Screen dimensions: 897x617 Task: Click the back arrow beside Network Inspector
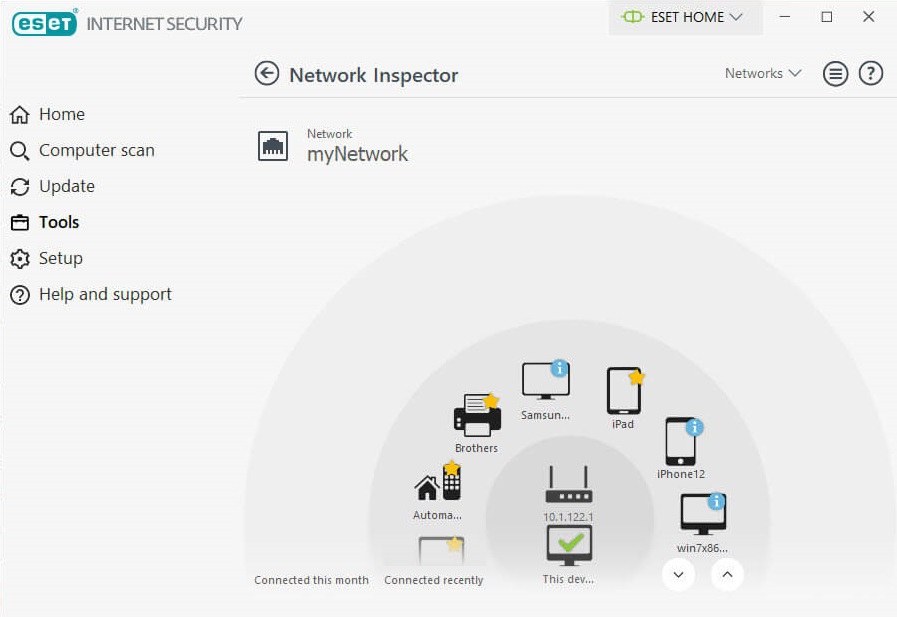(267, 74)
